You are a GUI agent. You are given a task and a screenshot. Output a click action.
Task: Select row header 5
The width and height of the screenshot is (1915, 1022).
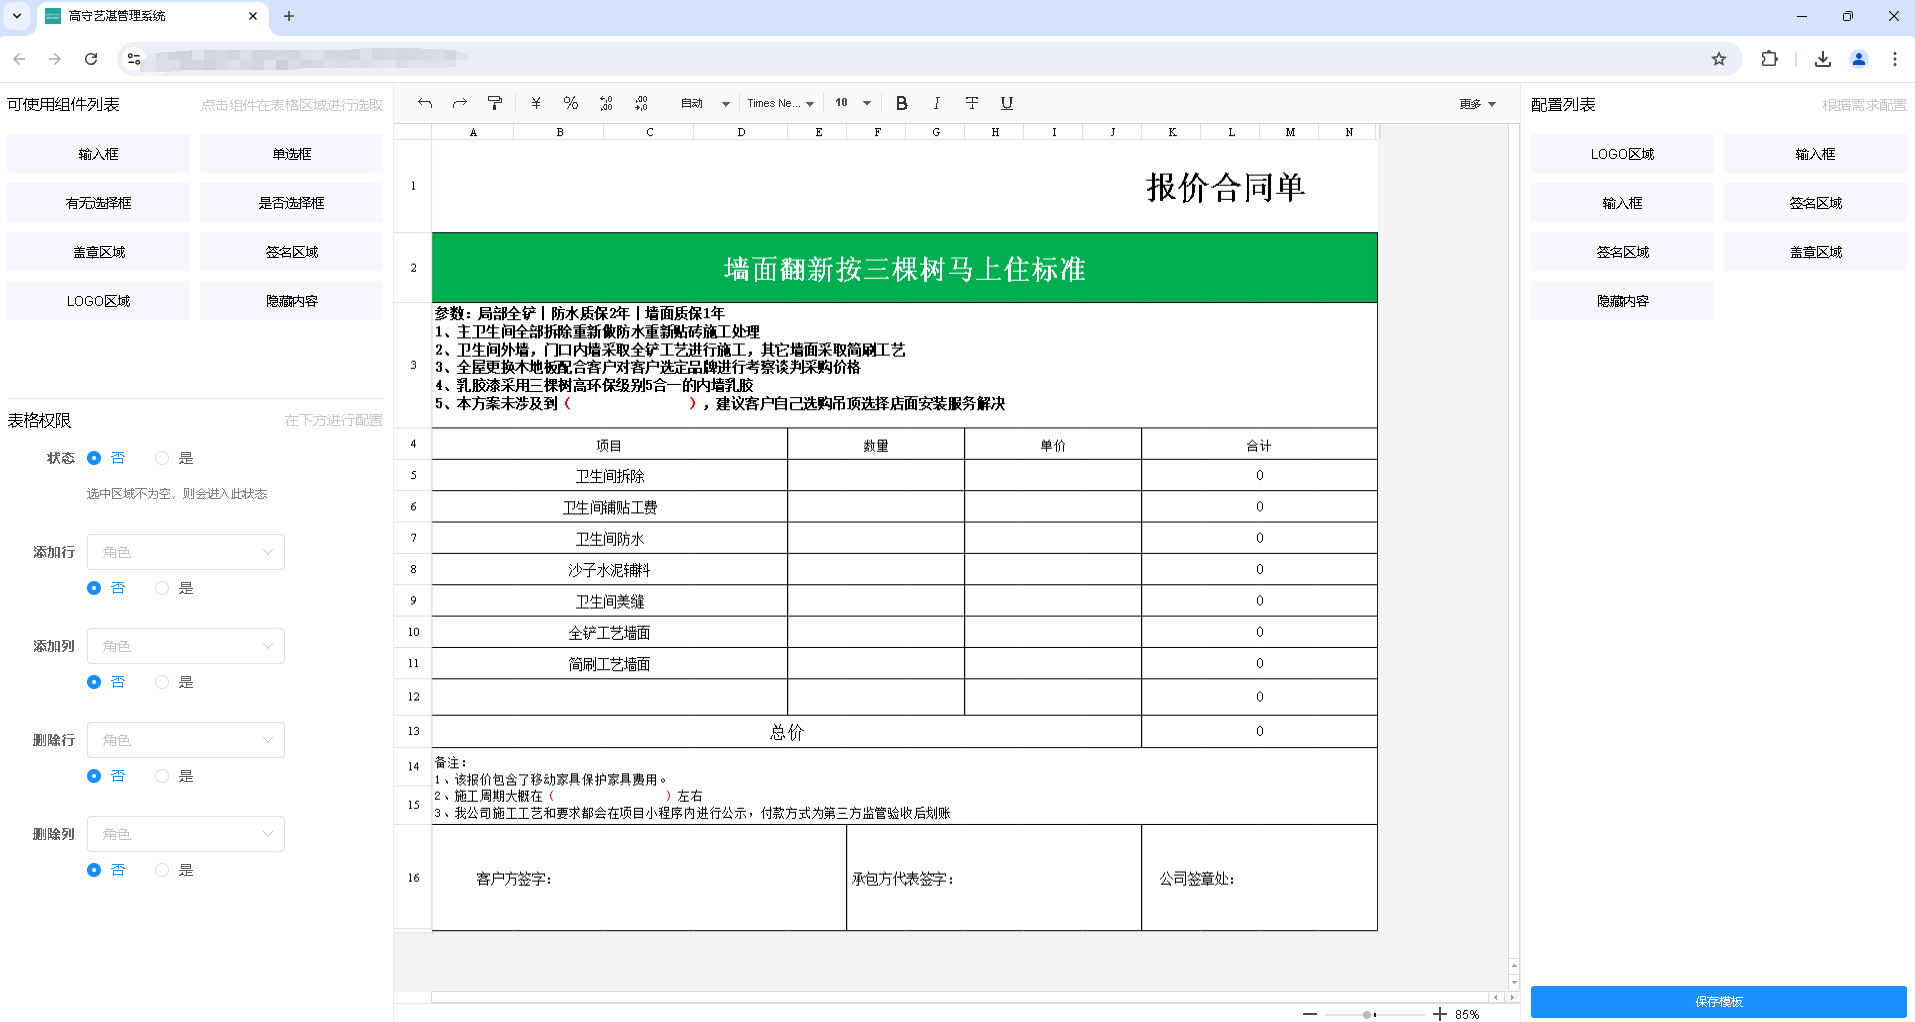point(413,475)
